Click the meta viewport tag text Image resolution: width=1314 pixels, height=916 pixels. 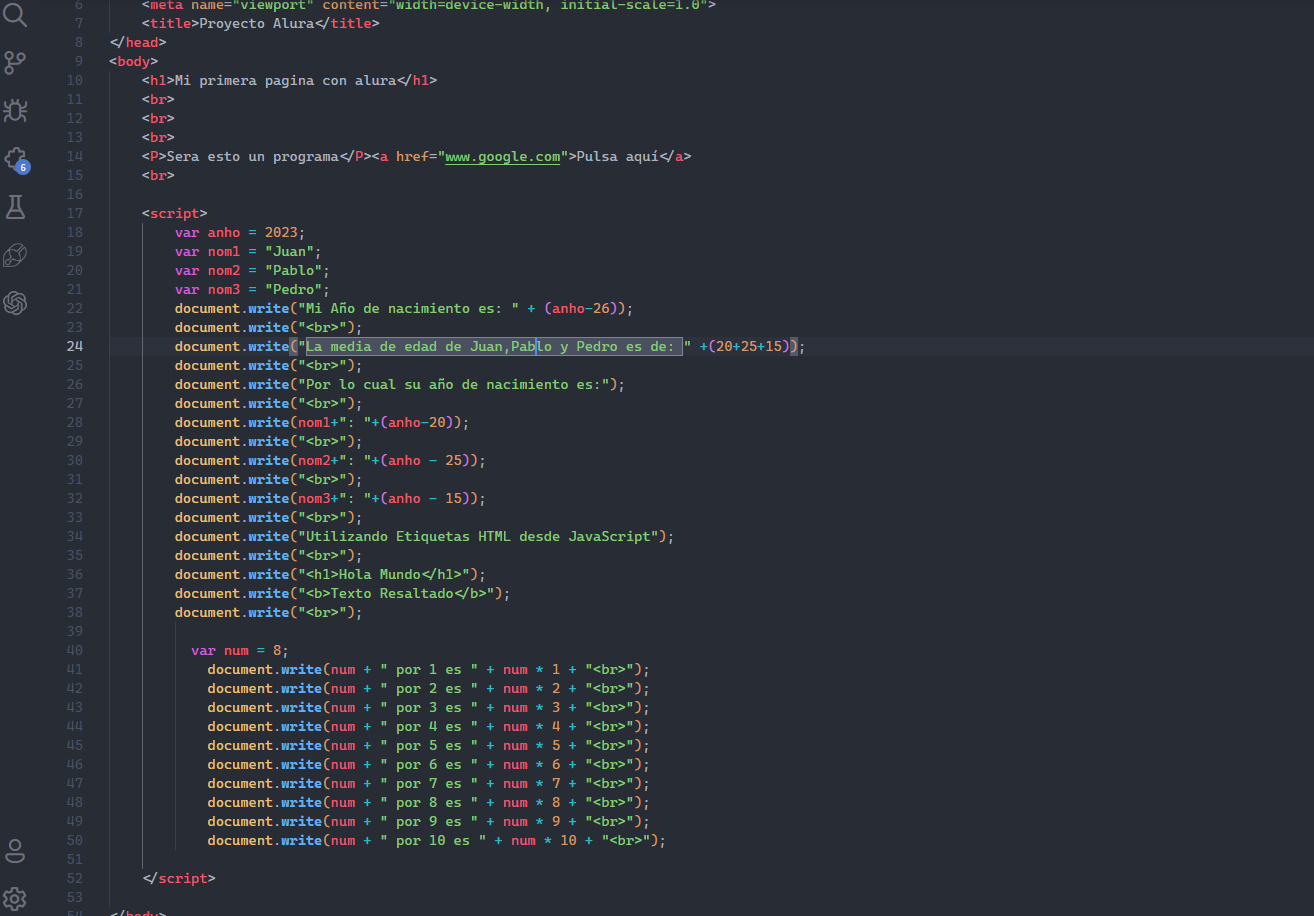429,5
